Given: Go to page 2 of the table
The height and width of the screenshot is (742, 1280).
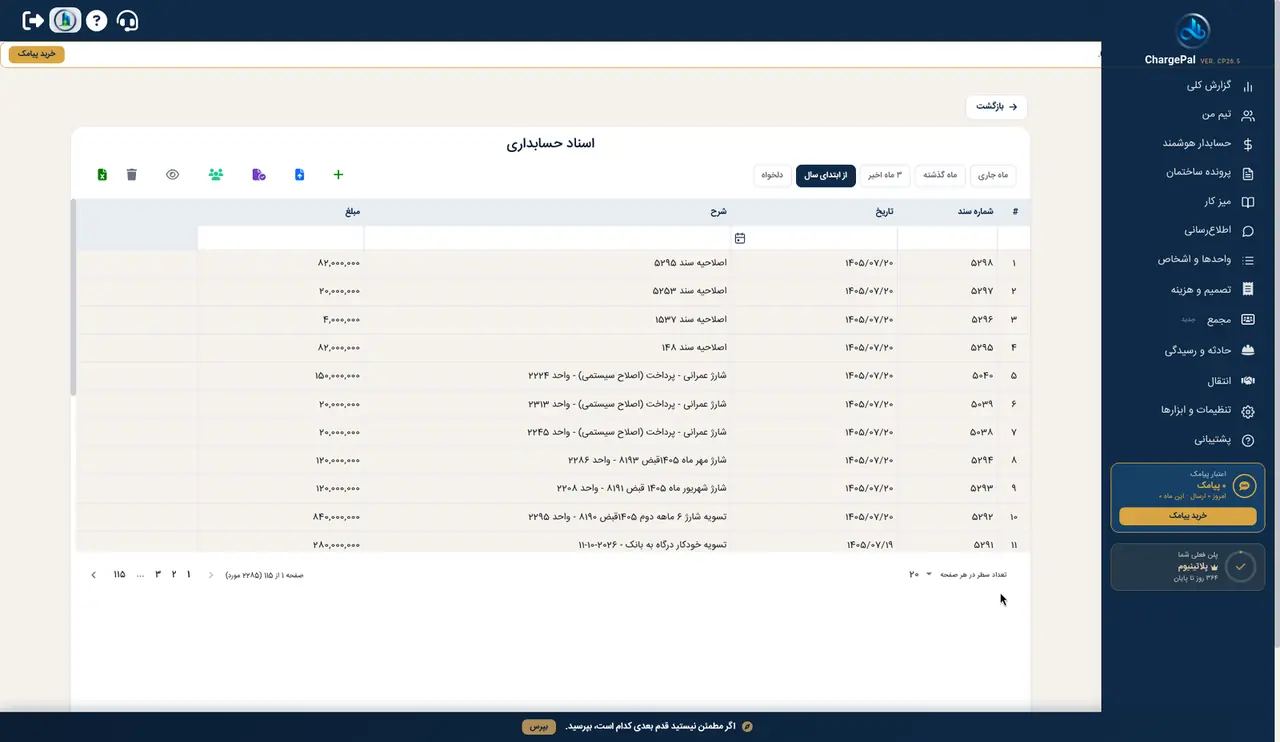Looking at the screenshot, I should coord(174,575).
